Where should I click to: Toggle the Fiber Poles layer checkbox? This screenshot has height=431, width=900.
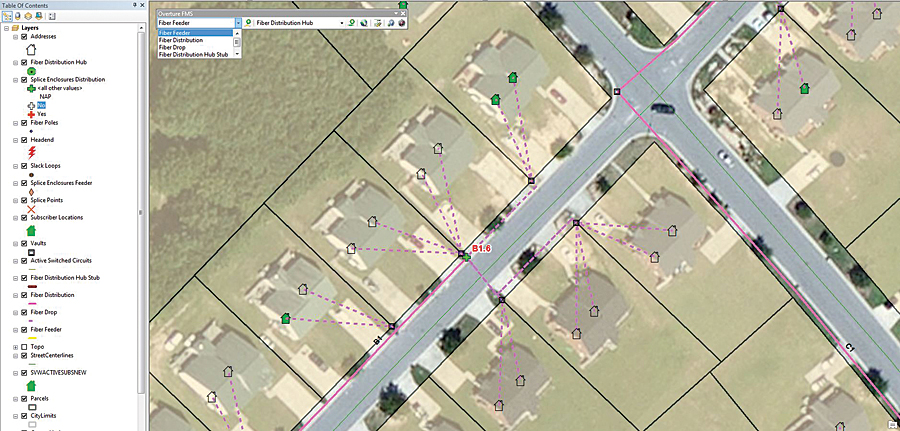[x=24, y=122]
